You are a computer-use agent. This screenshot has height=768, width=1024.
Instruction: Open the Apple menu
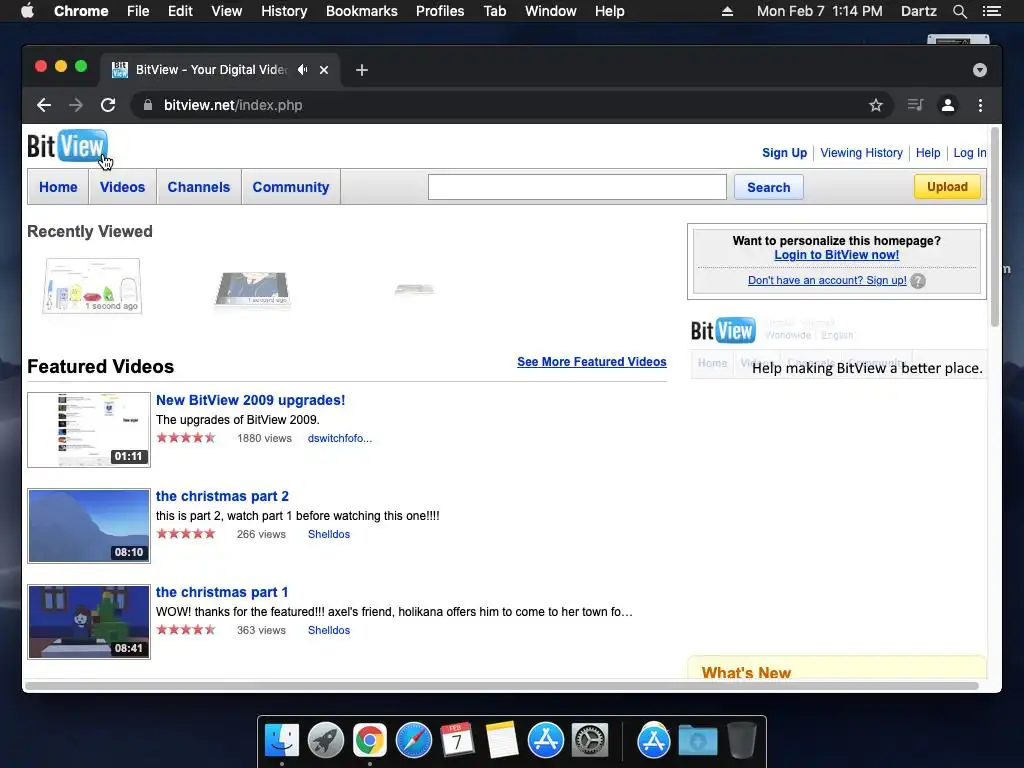tap(27, 11)
